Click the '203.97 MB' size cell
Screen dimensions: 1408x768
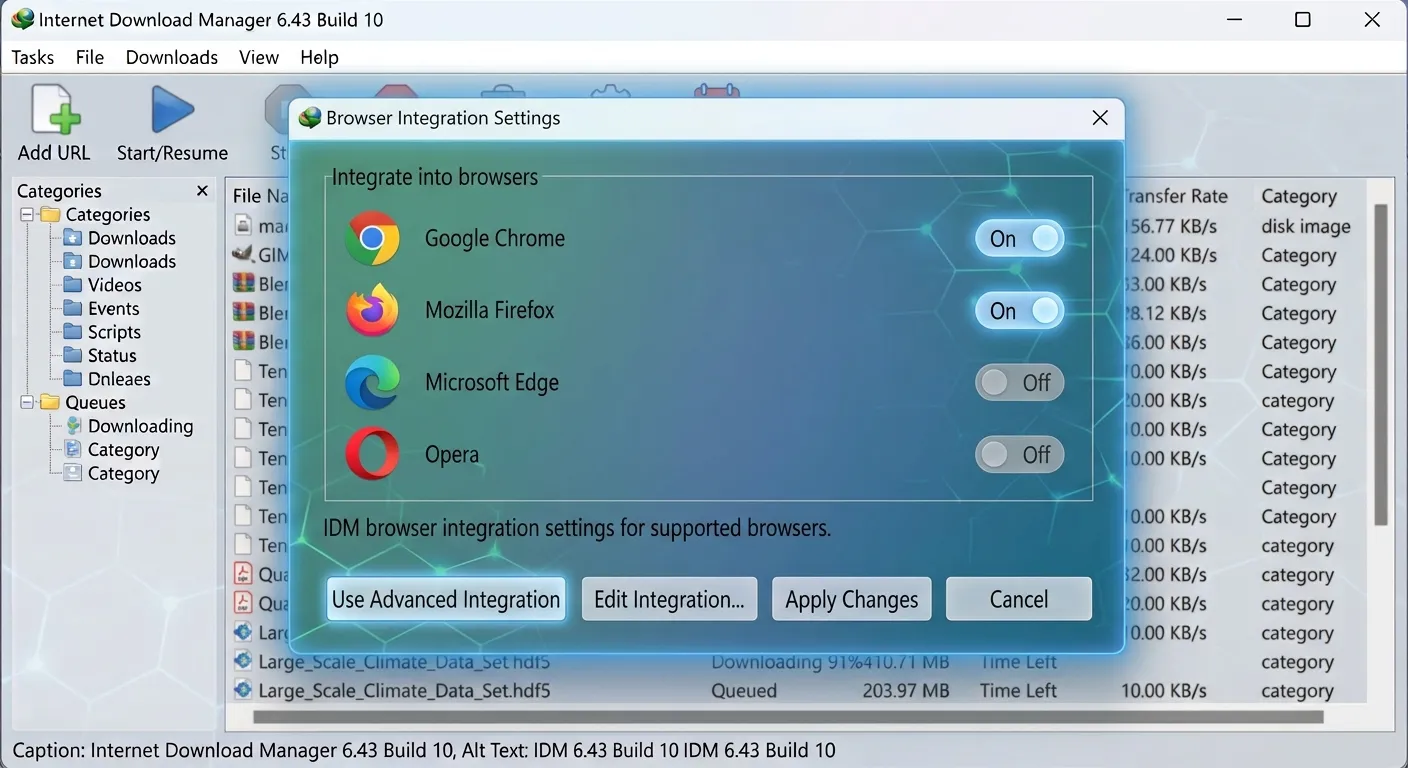pos(906,691)
